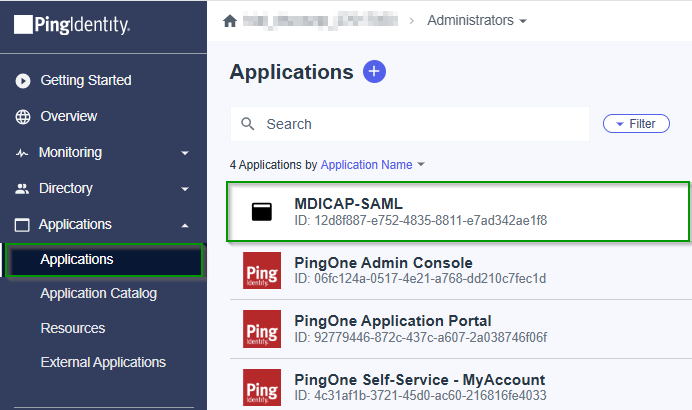Collapse the Applications menu arrow
Image resolution: width=692 pixels, height=410 pixels.
coord(185,225)
